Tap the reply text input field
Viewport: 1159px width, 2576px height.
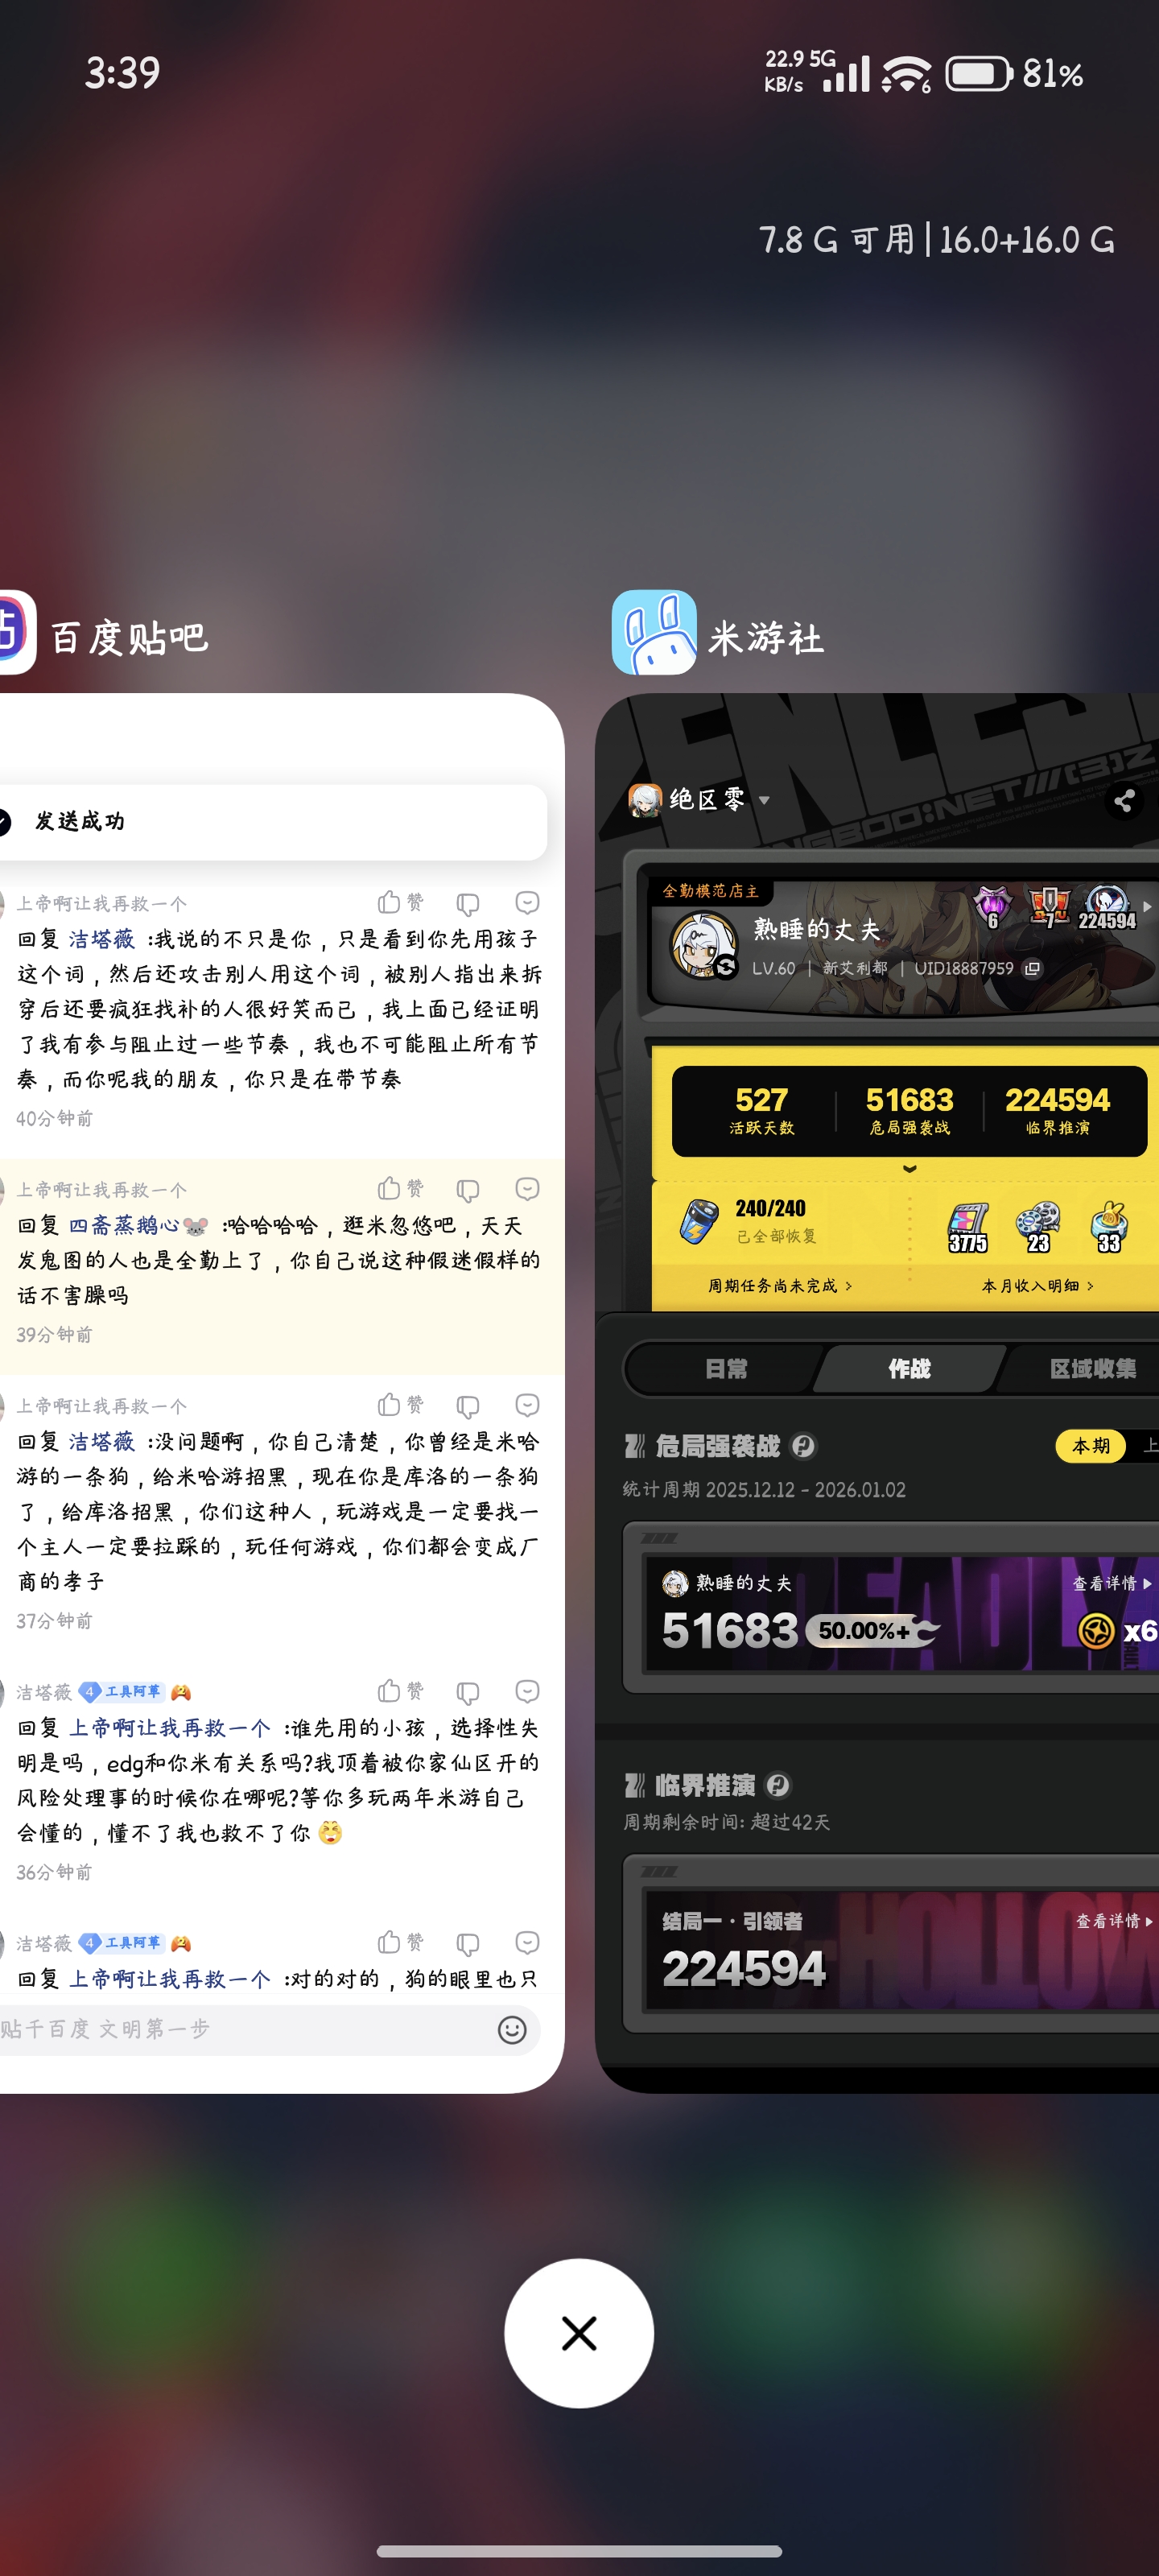pyautogui.click(x=240, y=2029)
